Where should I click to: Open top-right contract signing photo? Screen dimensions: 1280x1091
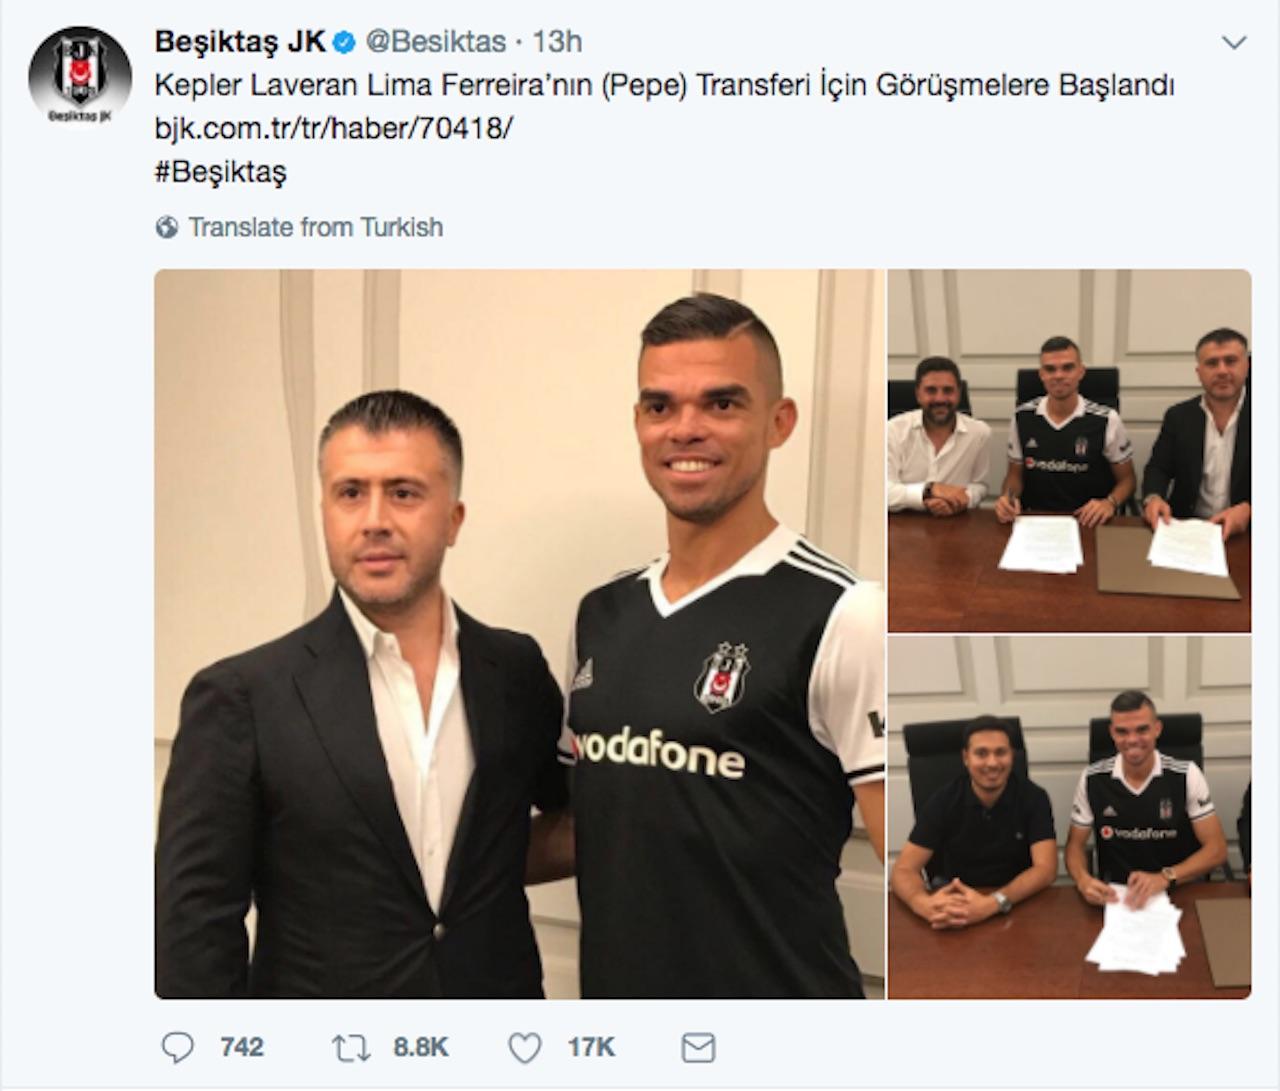click(x=1069, y=450)
